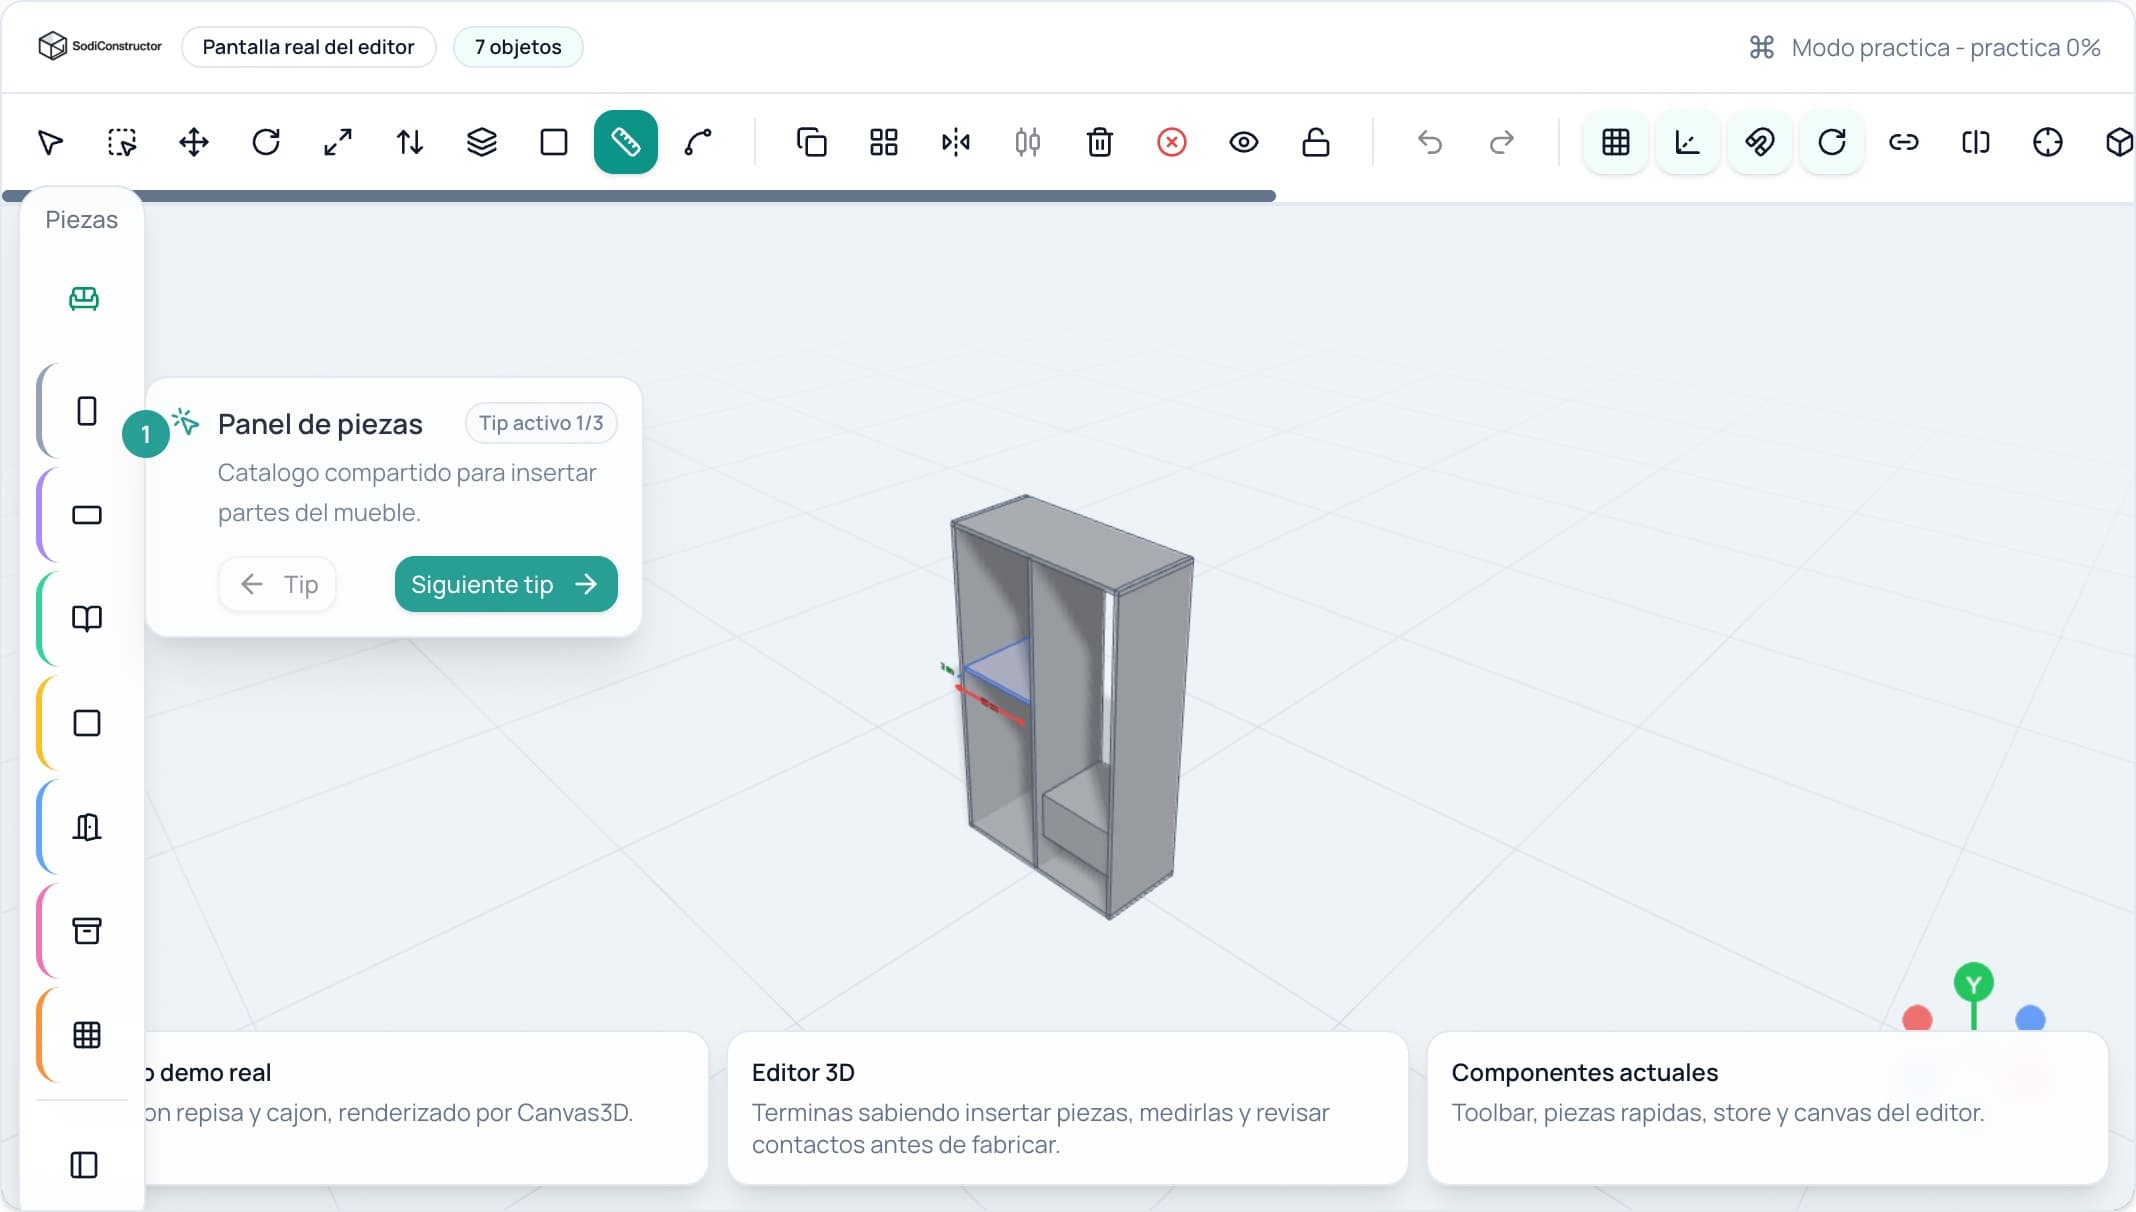Click the redo arrow

click(1502, 142)
